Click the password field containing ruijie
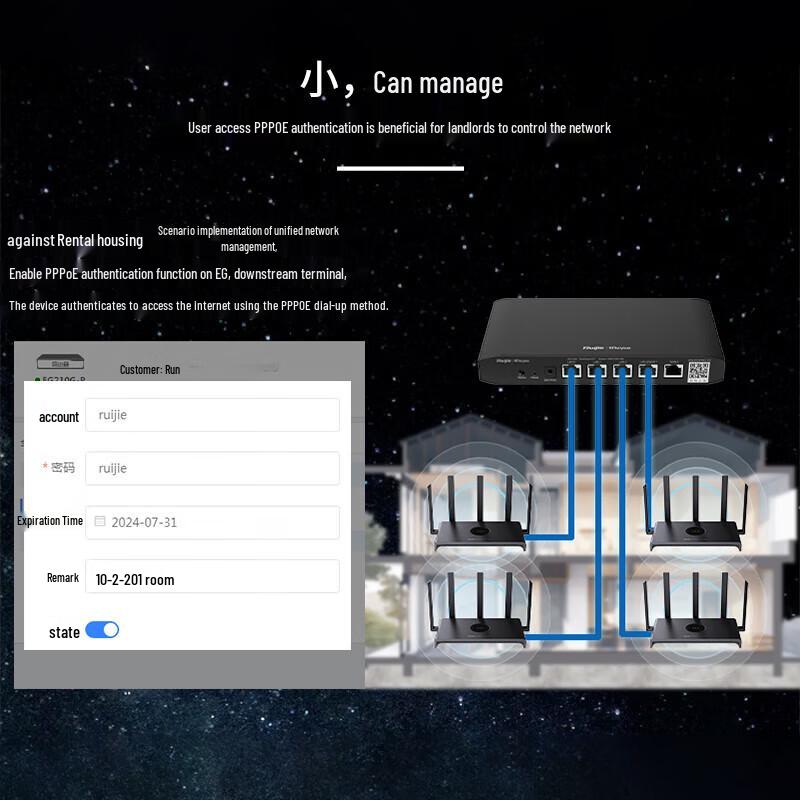This screenshot has height=800, width=800. point(212,468)
